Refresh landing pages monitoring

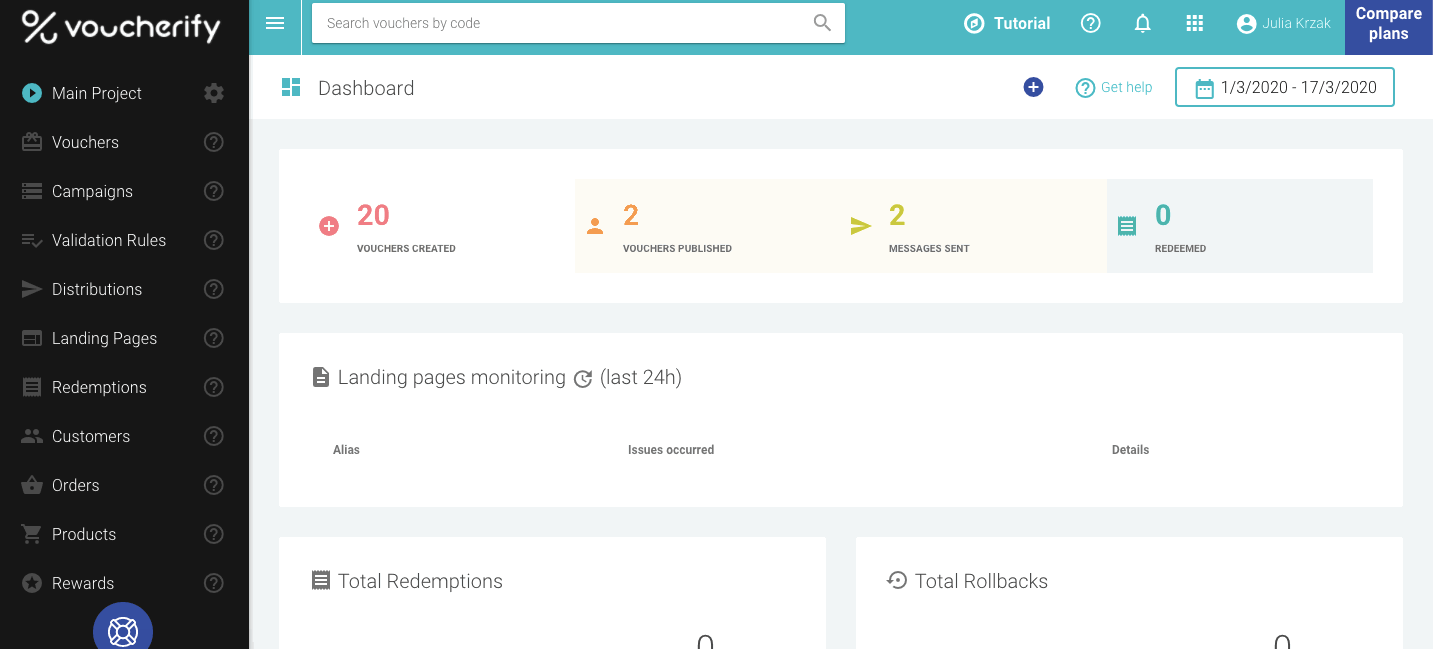pyautogui.click(x=583, y=379)
